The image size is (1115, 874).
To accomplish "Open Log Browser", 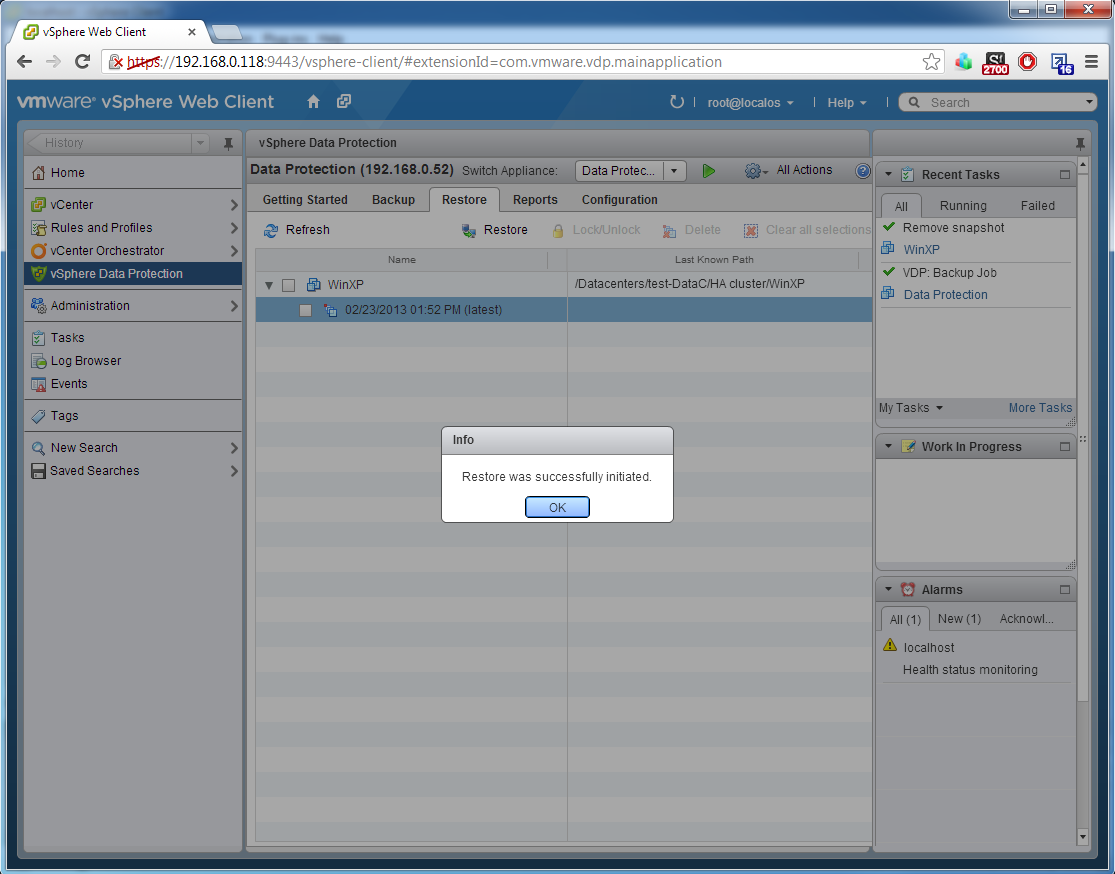I will pos(133,361).
